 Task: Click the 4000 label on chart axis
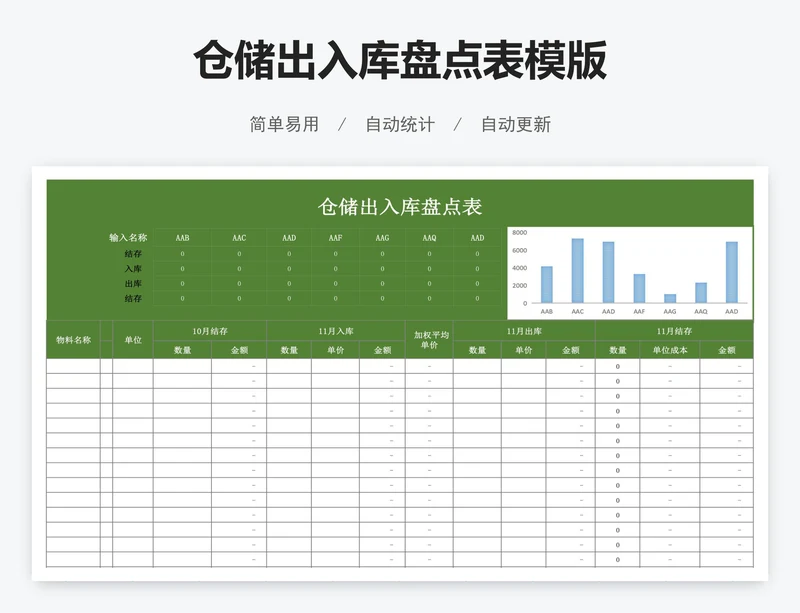point(519,267)
